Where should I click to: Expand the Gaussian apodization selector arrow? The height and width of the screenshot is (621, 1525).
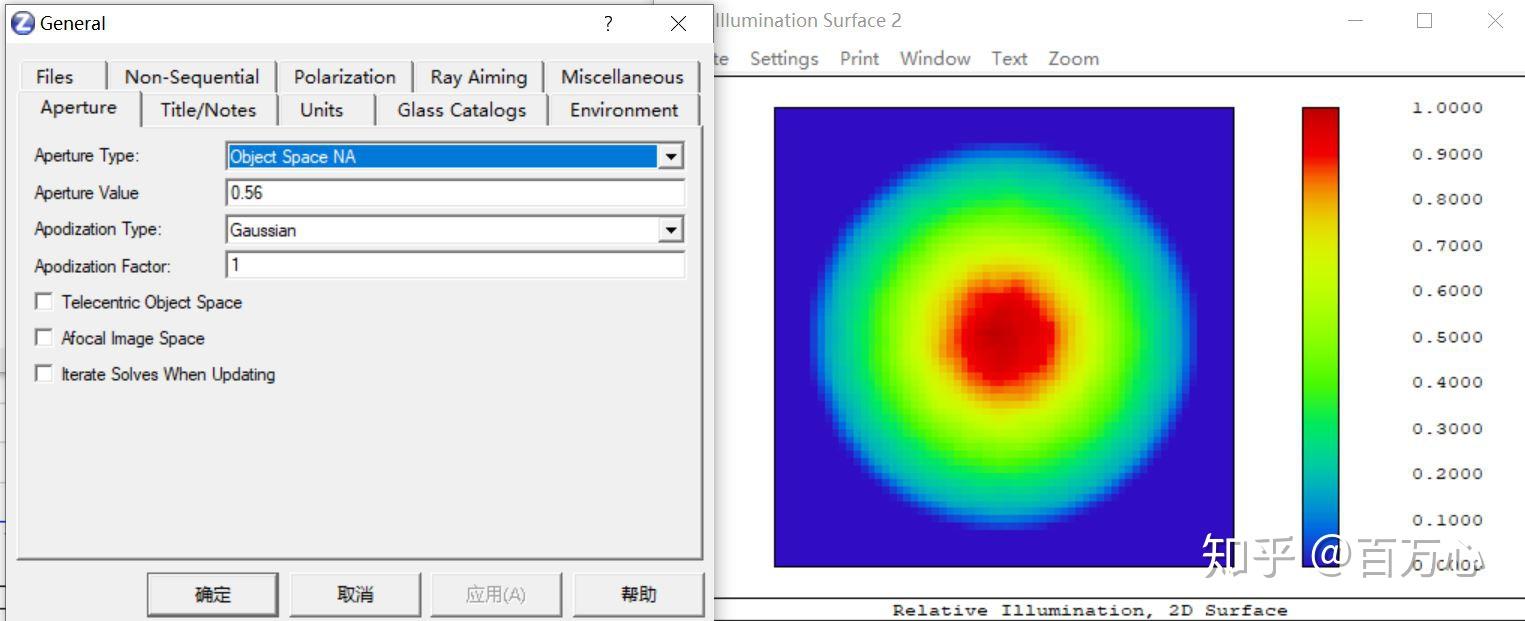coord(672,229)
